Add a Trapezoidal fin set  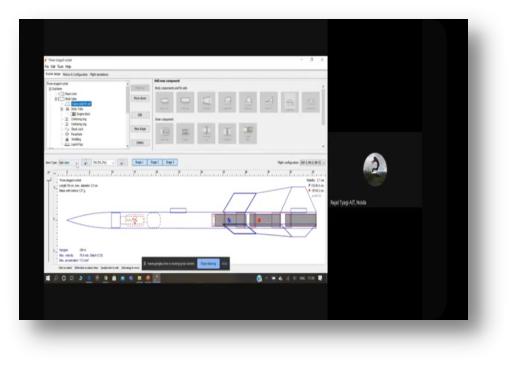click(227, 102)
